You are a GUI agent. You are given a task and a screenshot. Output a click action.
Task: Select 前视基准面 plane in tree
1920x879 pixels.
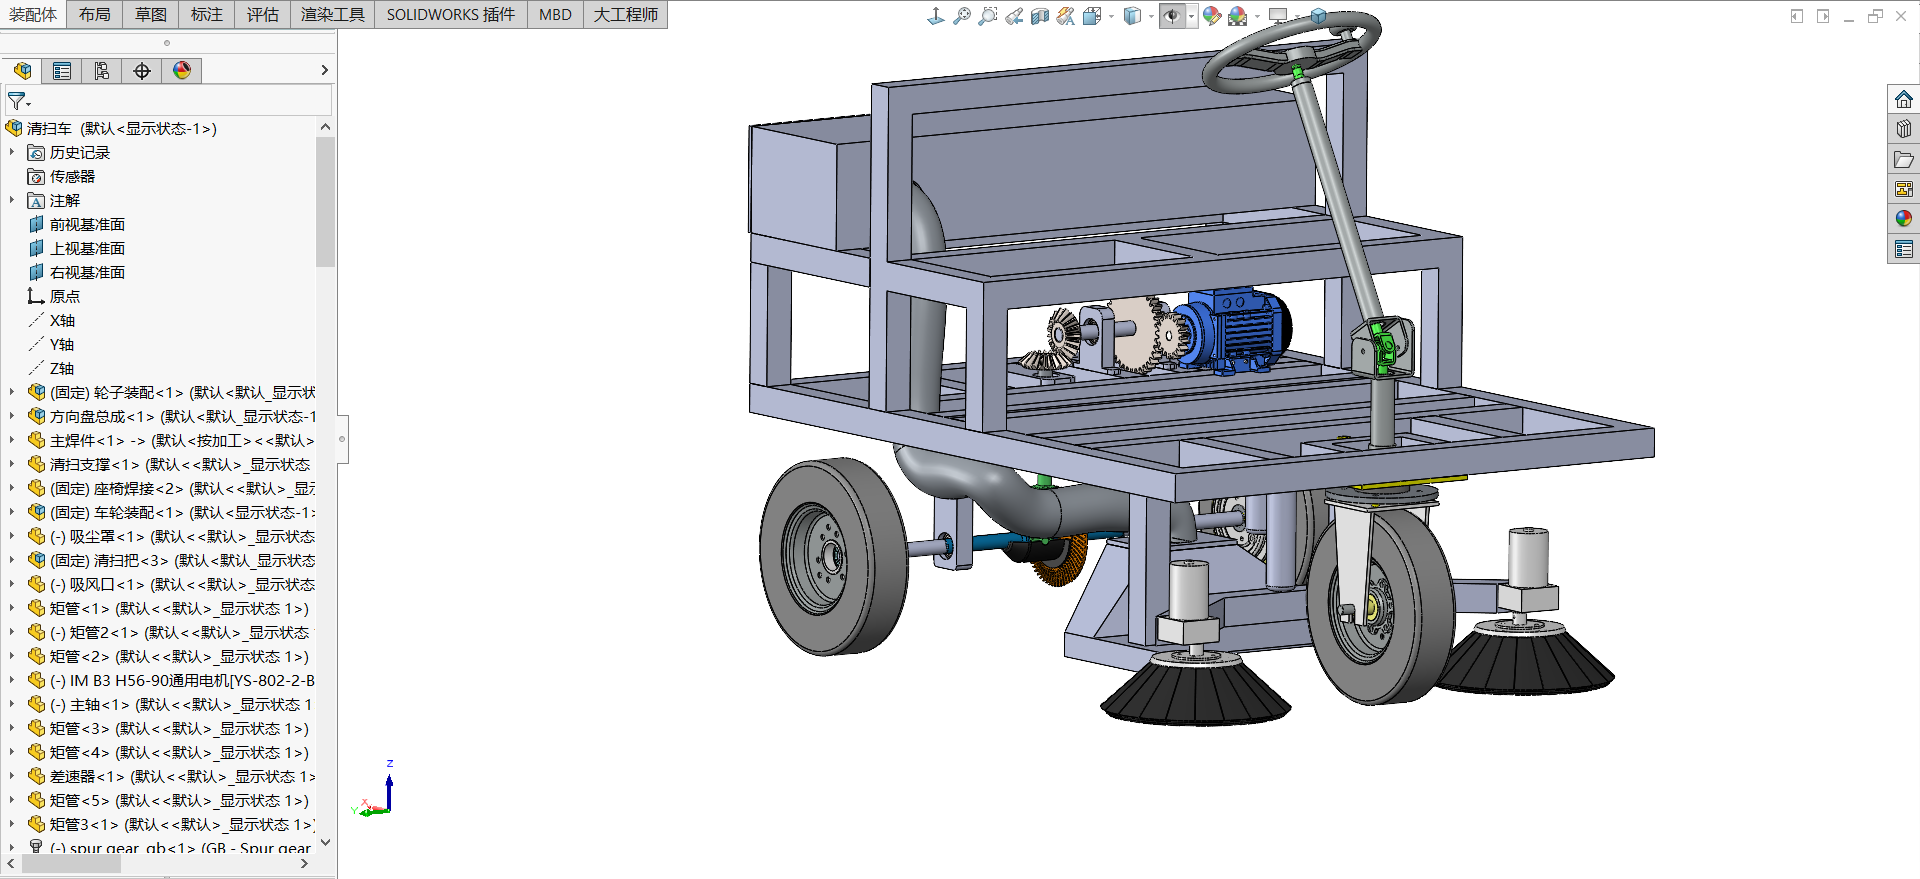point(76,224)
